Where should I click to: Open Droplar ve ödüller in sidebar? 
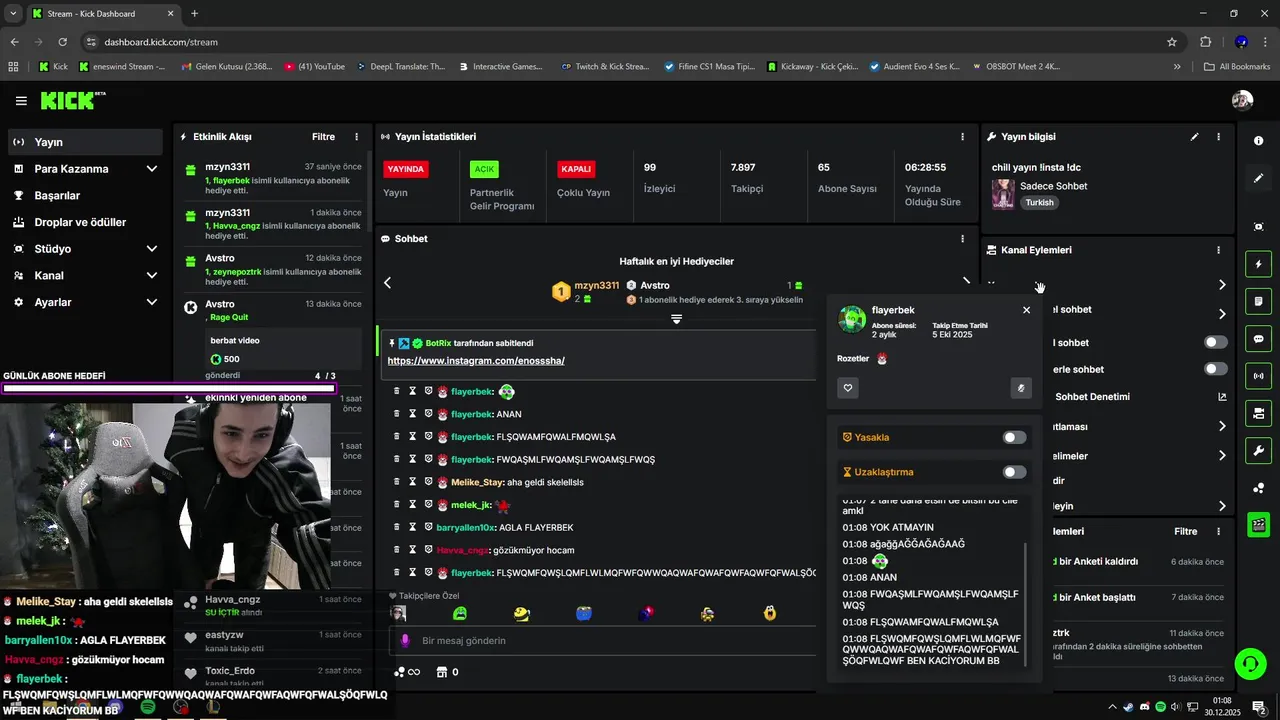[x=85, y=222]
